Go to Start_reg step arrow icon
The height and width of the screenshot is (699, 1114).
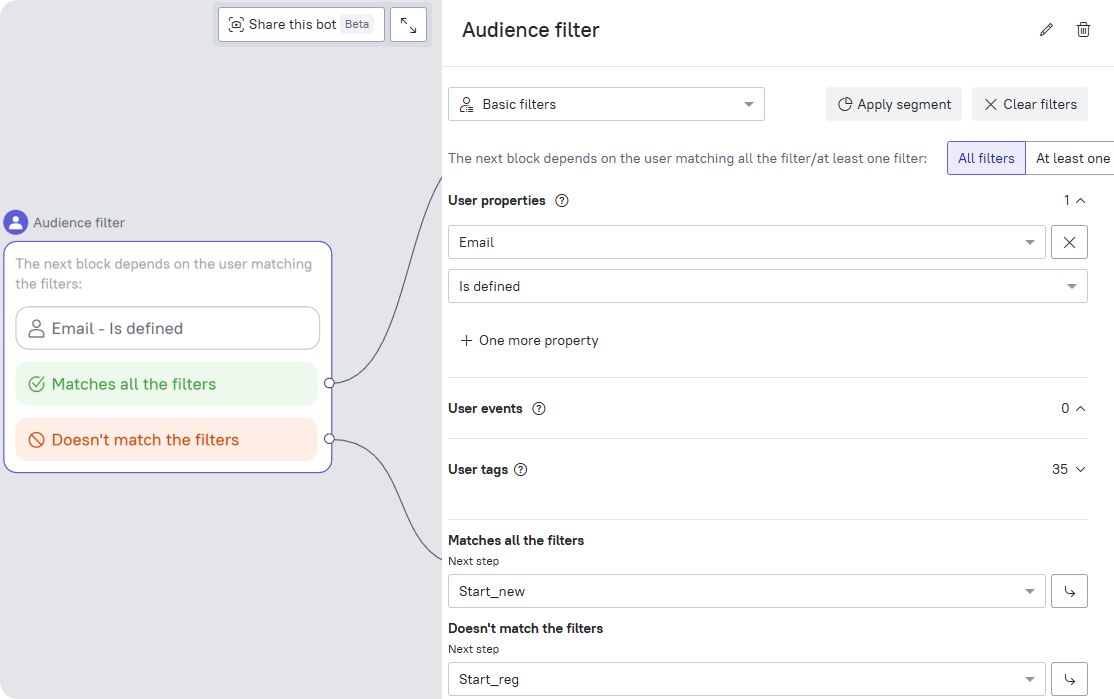pos(1069,679)
